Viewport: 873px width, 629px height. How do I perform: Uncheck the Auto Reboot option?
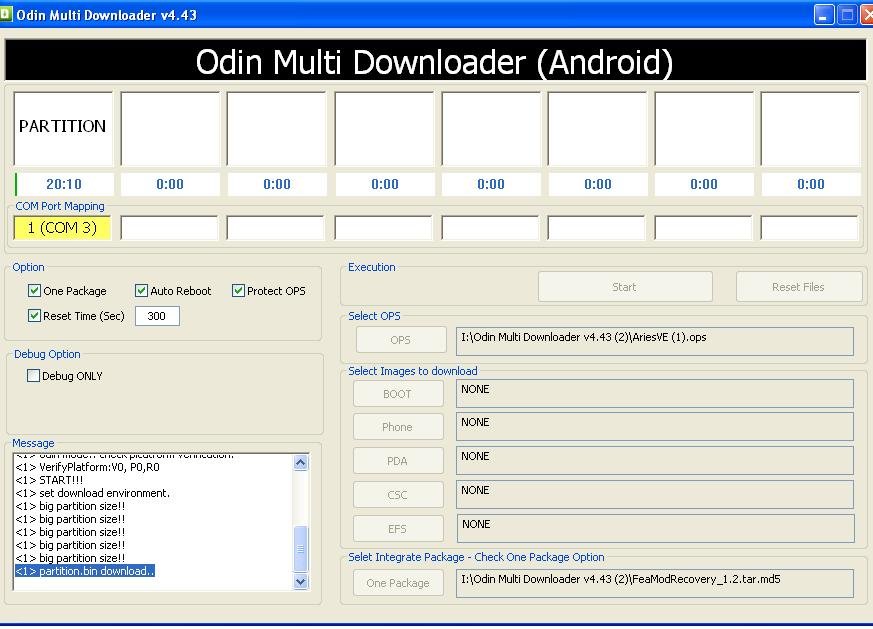[x=141, y=291]
